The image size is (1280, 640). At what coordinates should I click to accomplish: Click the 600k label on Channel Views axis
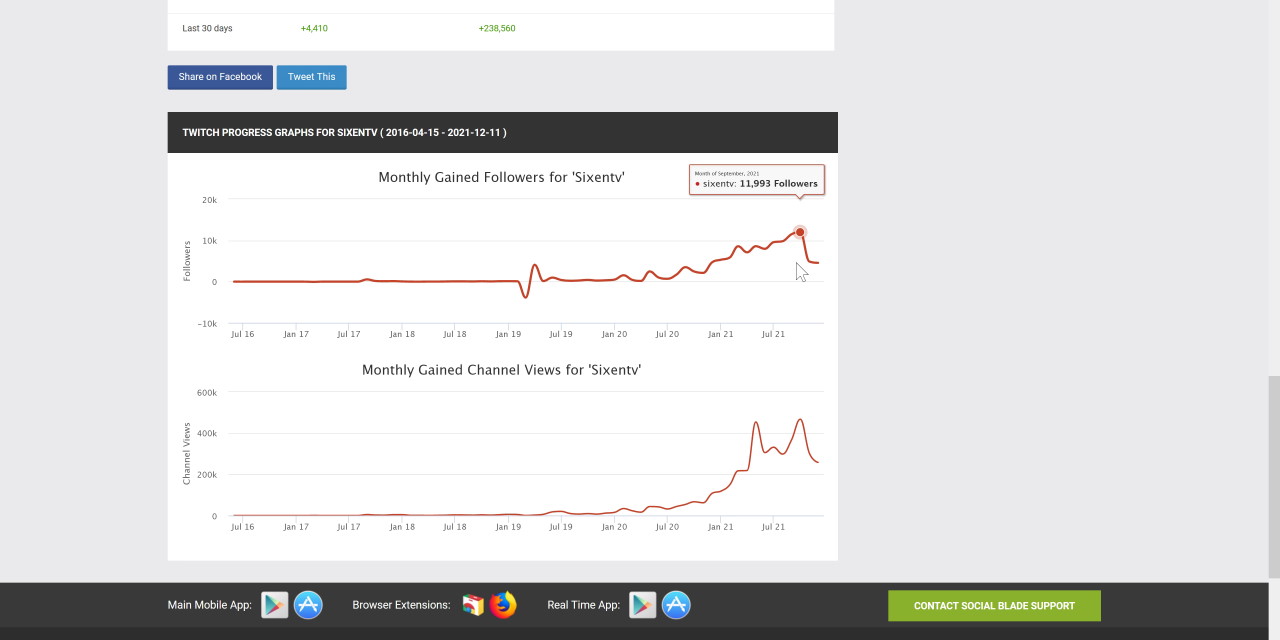[207, 393]
